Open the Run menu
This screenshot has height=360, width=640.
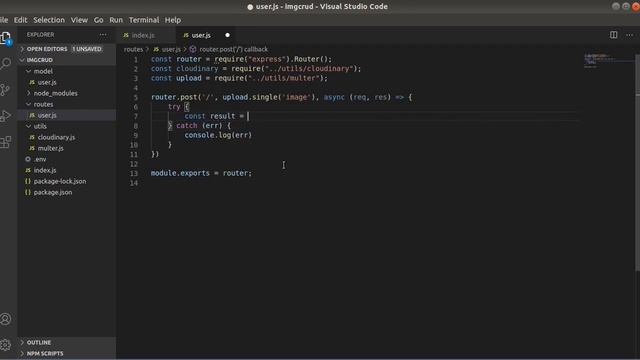116,20
